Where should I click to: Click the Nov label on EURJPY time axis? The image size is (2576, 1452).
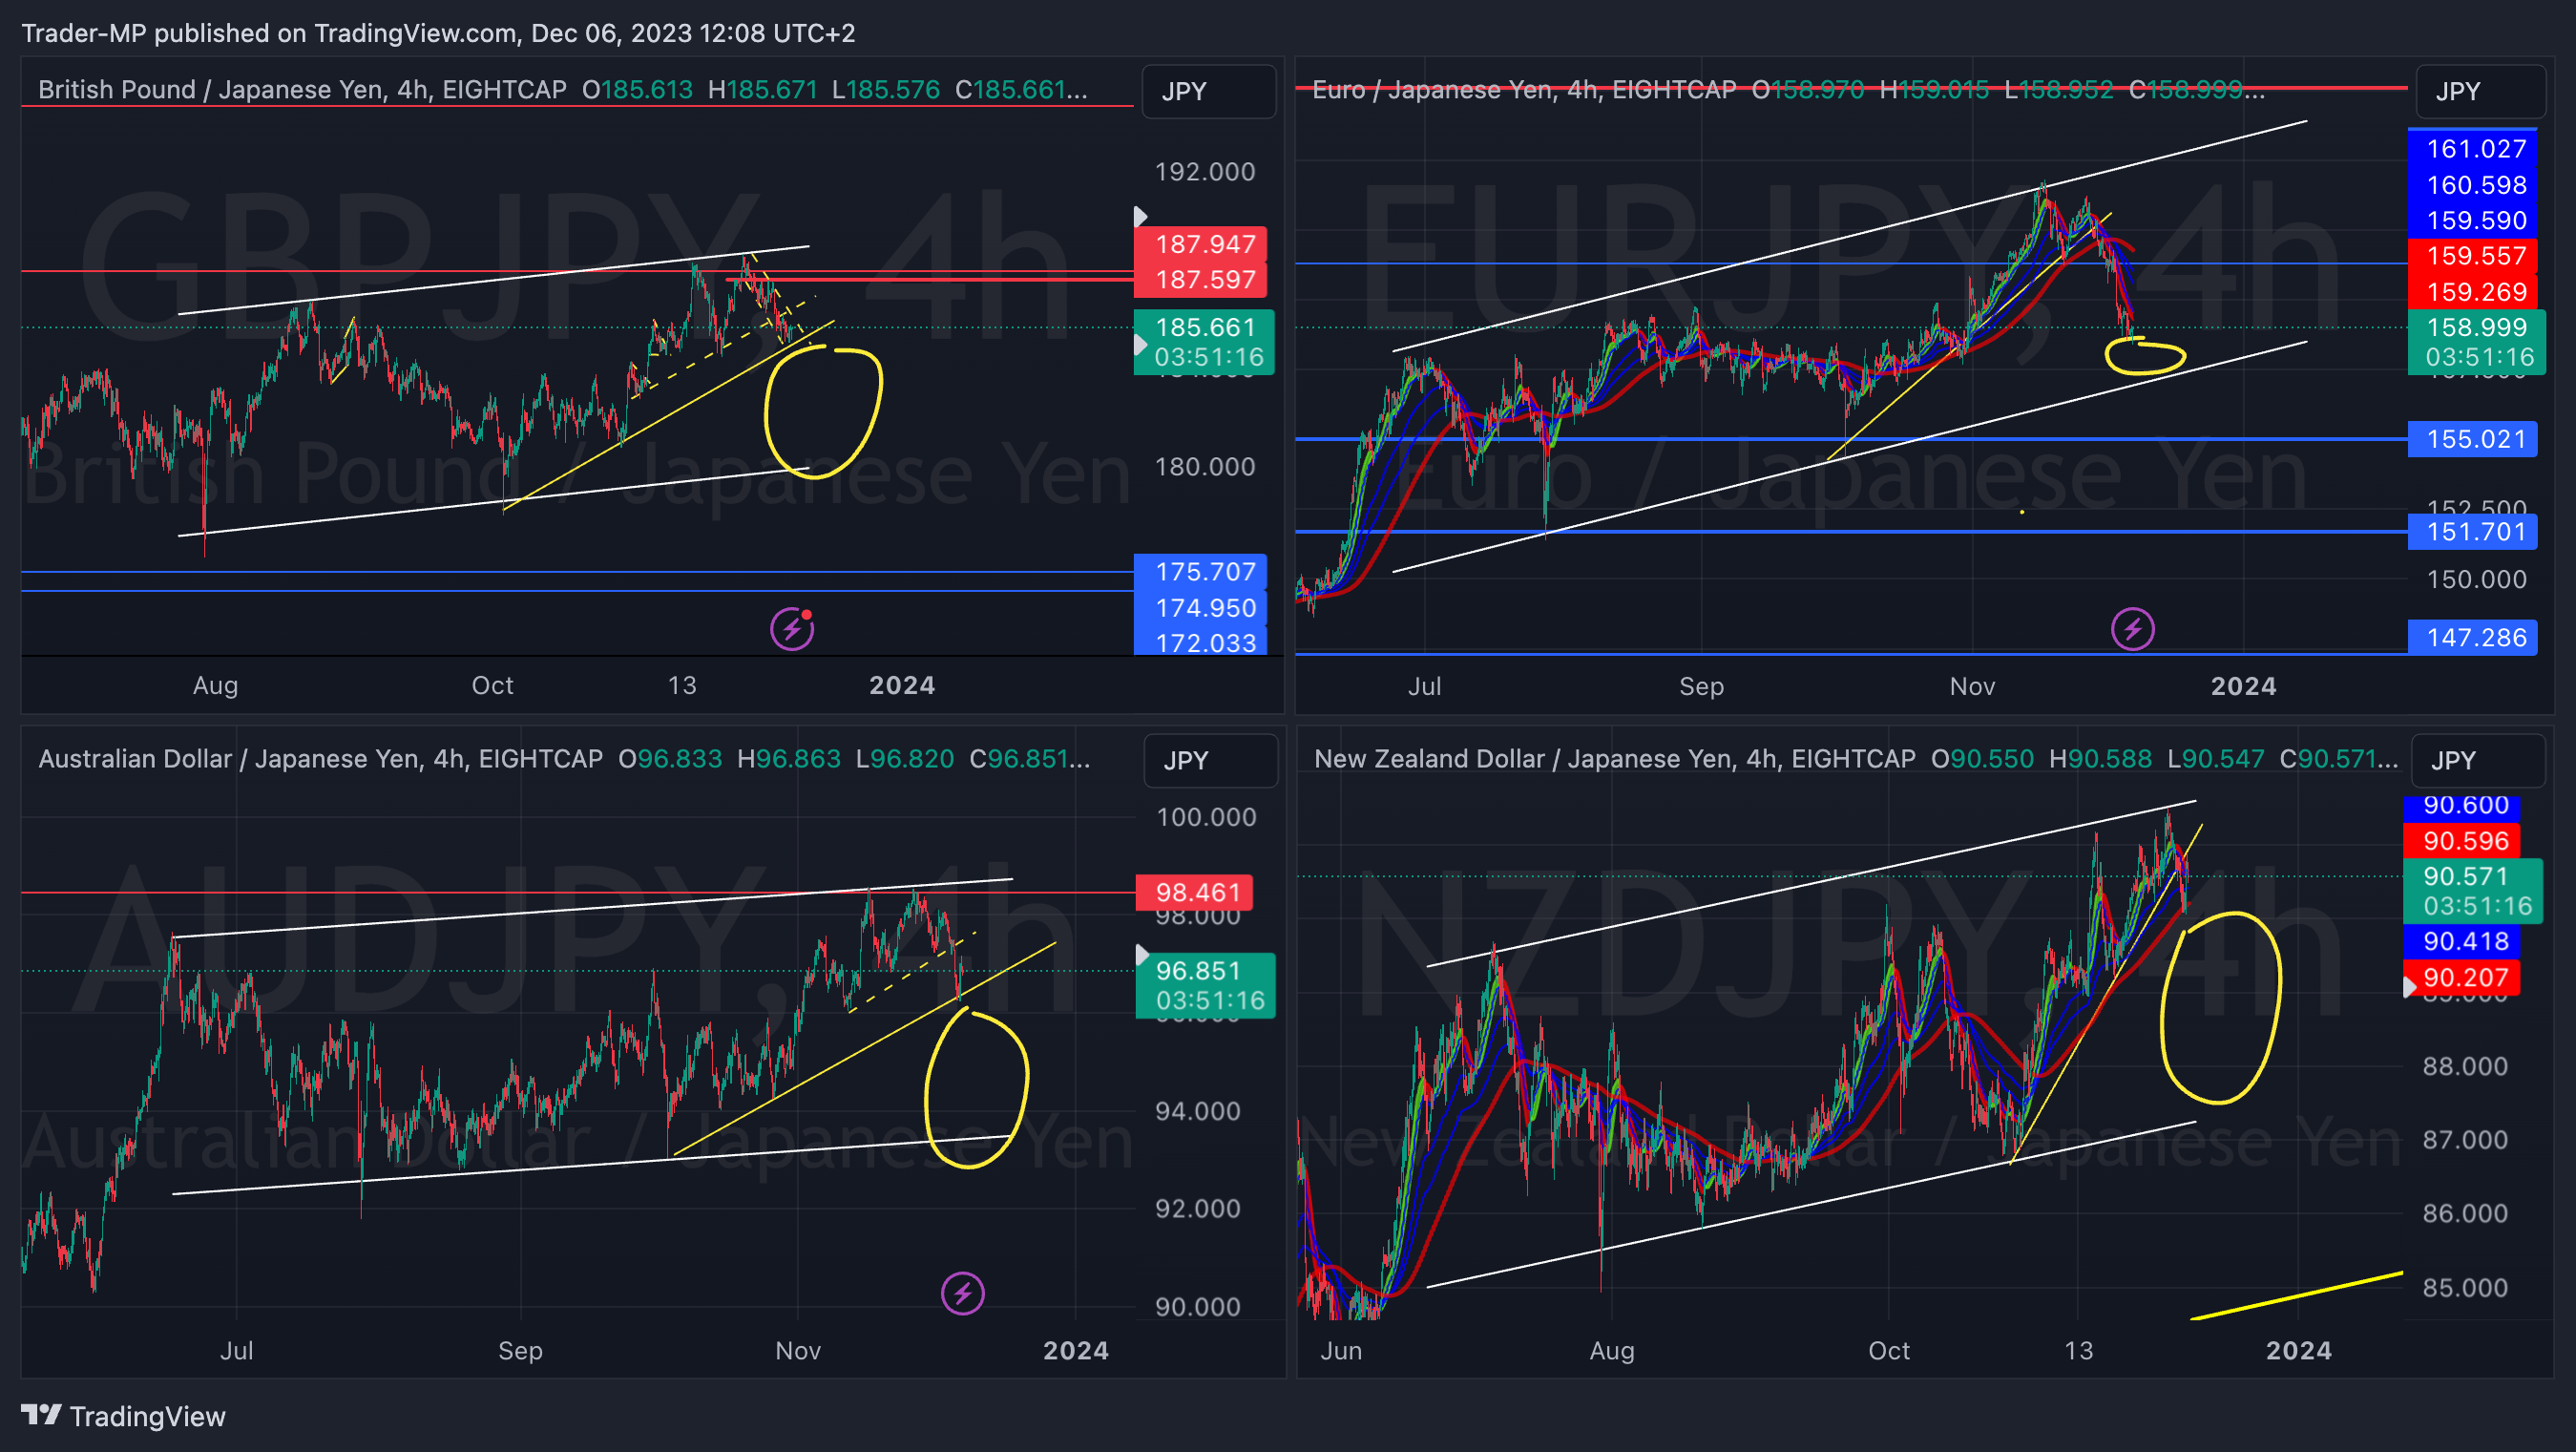1972,687
